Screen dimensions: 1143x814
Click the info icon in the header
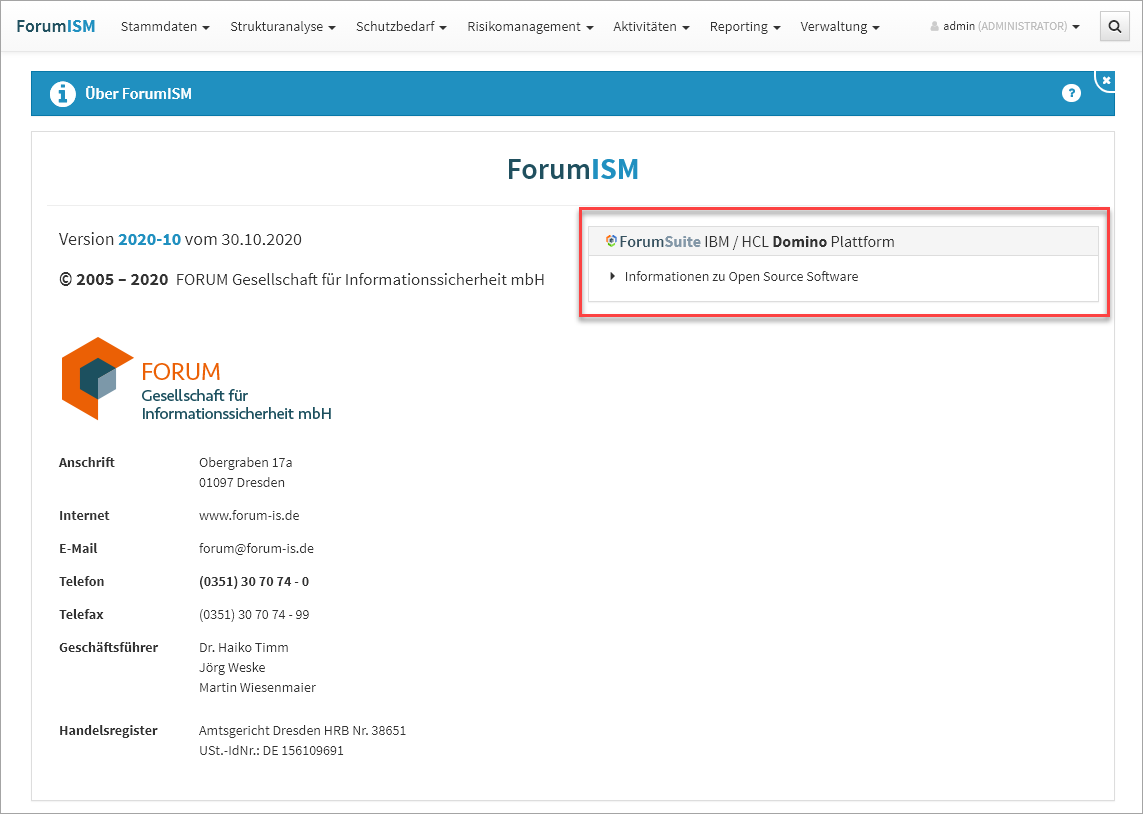(x=63, y=93)
